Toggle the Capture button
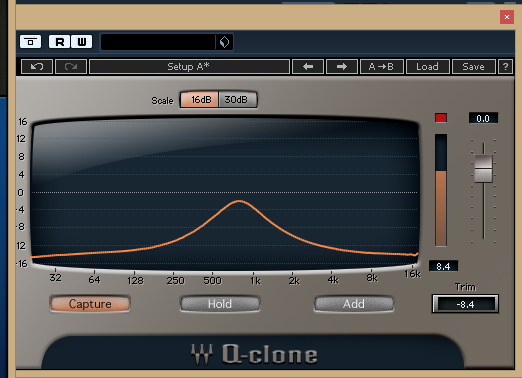This screenshot has width=522, height=378. [x=90, y=304]
